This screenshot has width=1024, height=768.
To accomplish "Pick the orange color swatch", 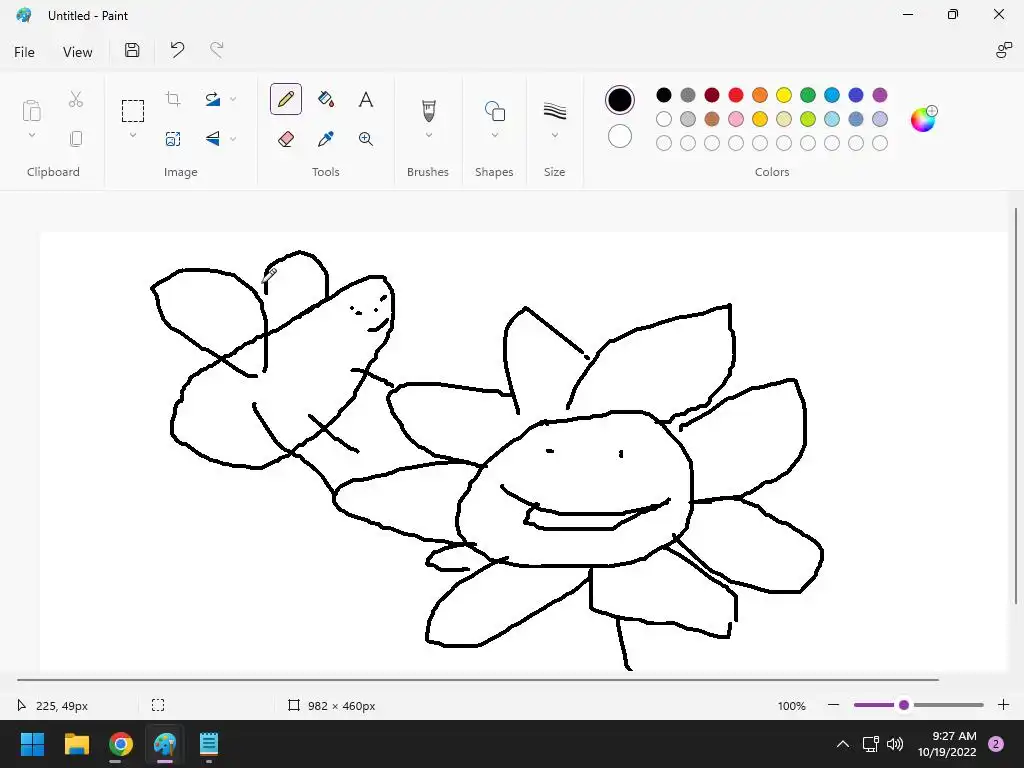I will pyautogui.click(x=760, y=95).
